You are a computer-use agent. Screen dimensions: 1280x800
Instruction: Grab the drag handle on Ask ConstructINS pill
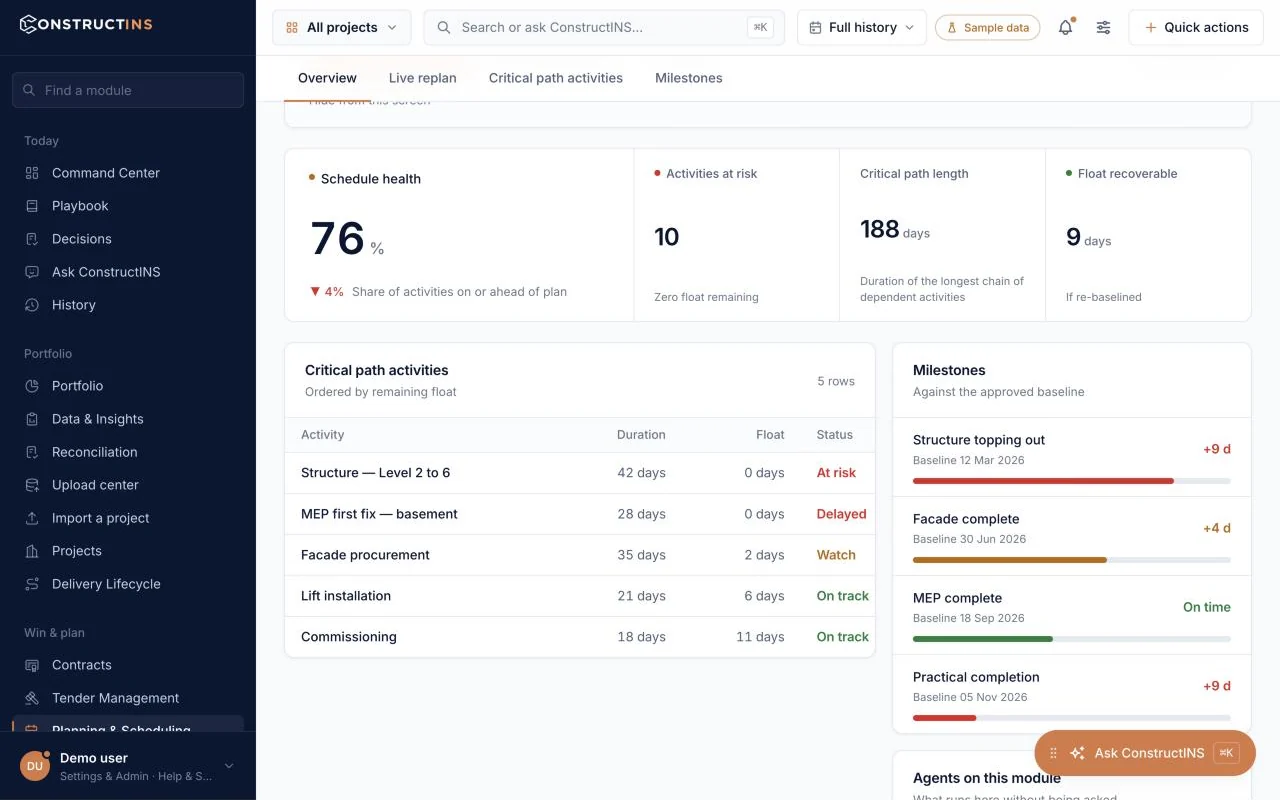pos(1053,753)
